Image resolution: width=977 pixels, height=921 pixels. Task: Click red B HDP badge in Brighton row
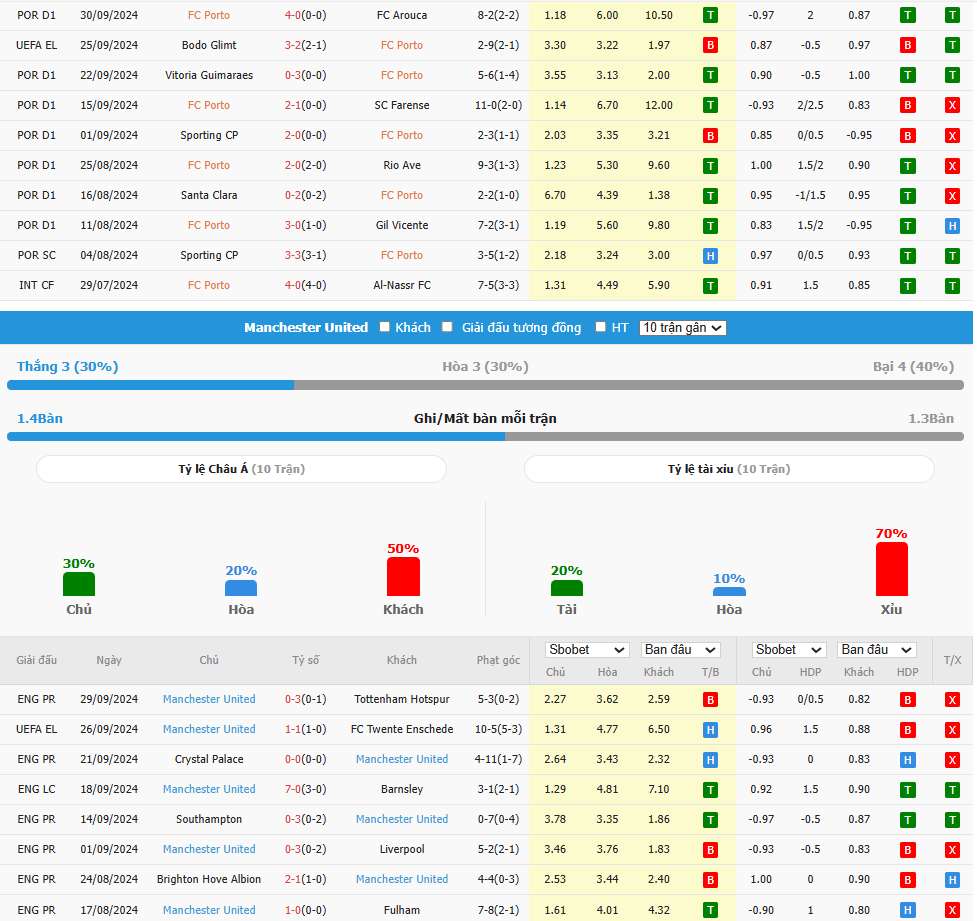908,879
